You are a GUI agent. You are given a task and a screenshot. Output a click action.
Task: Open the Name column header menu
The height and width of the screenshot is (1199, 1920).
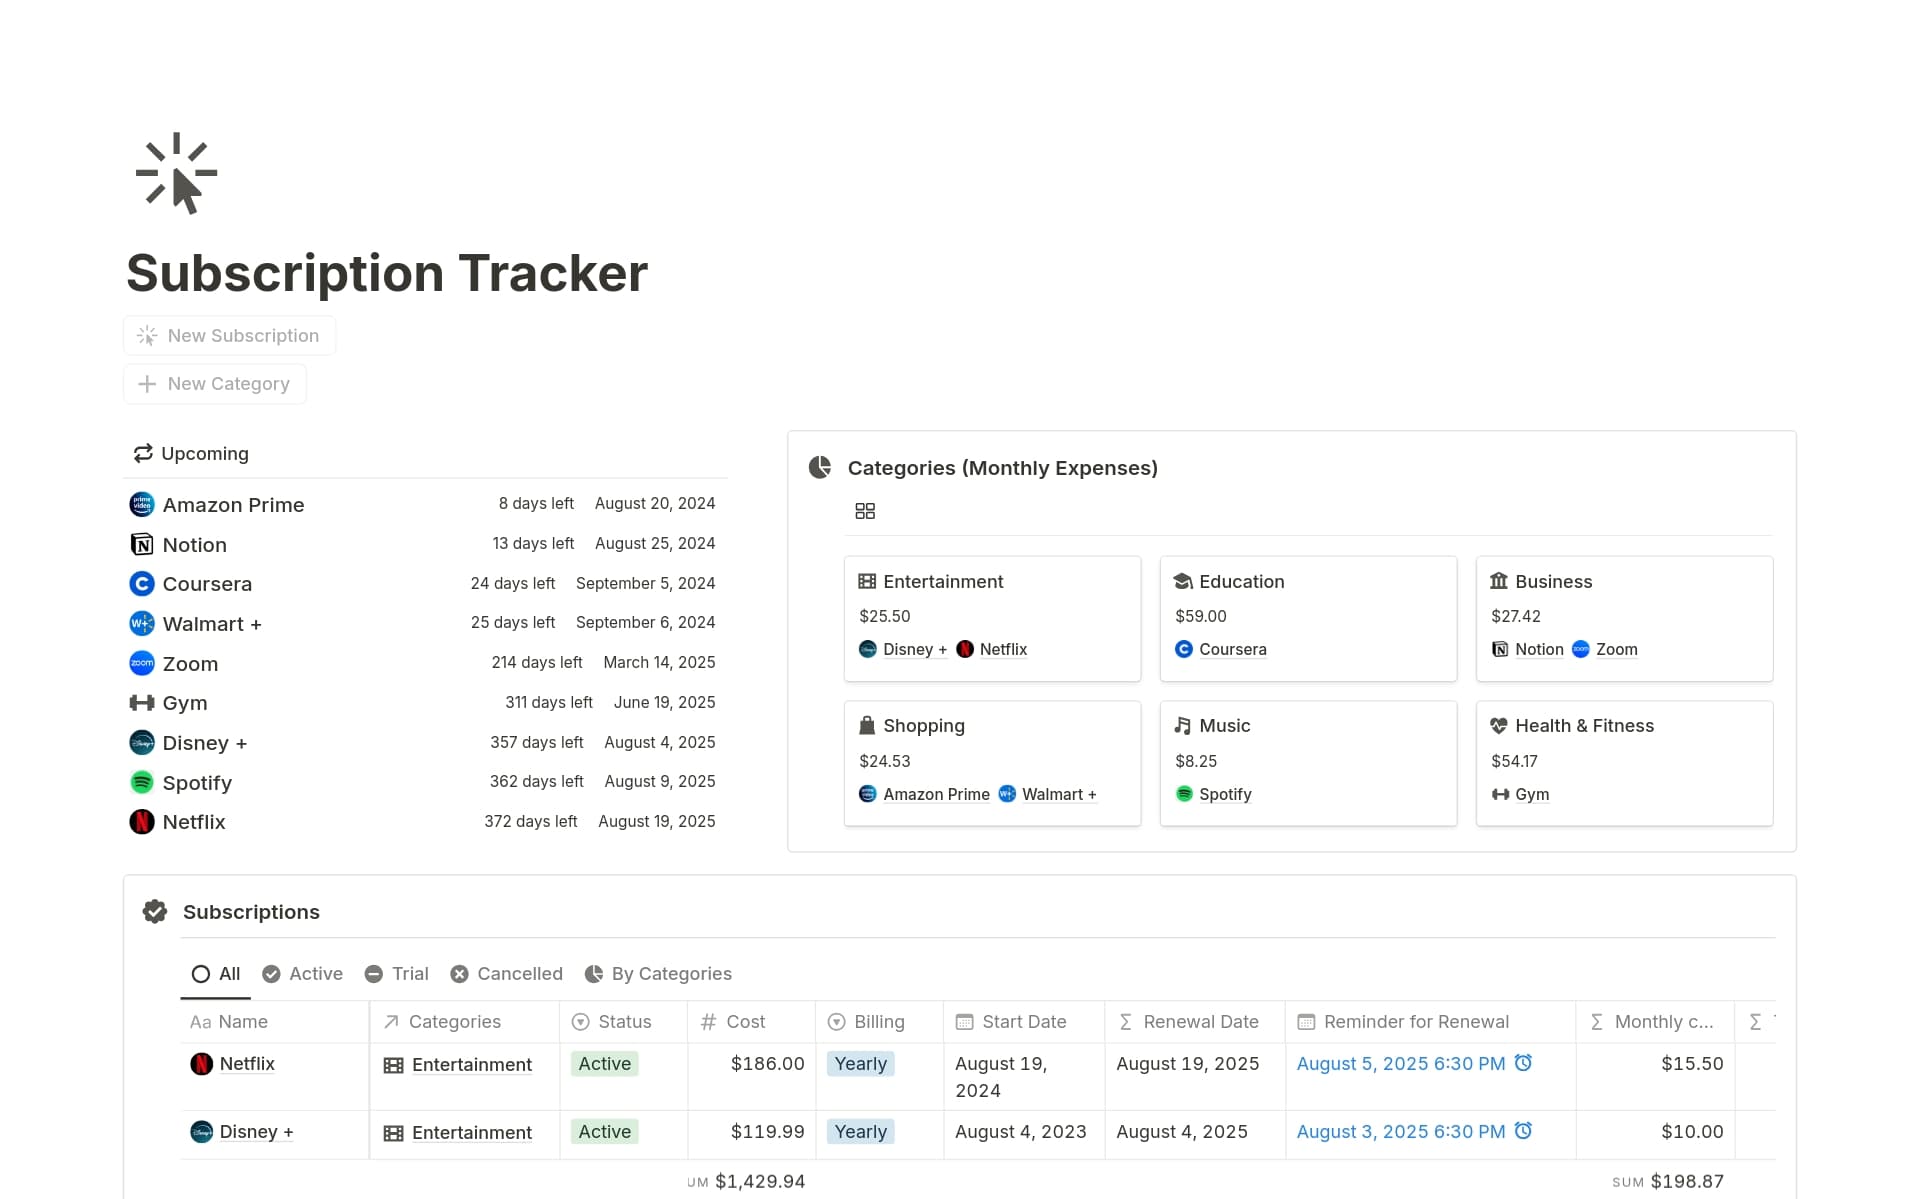click(275, 1021)
